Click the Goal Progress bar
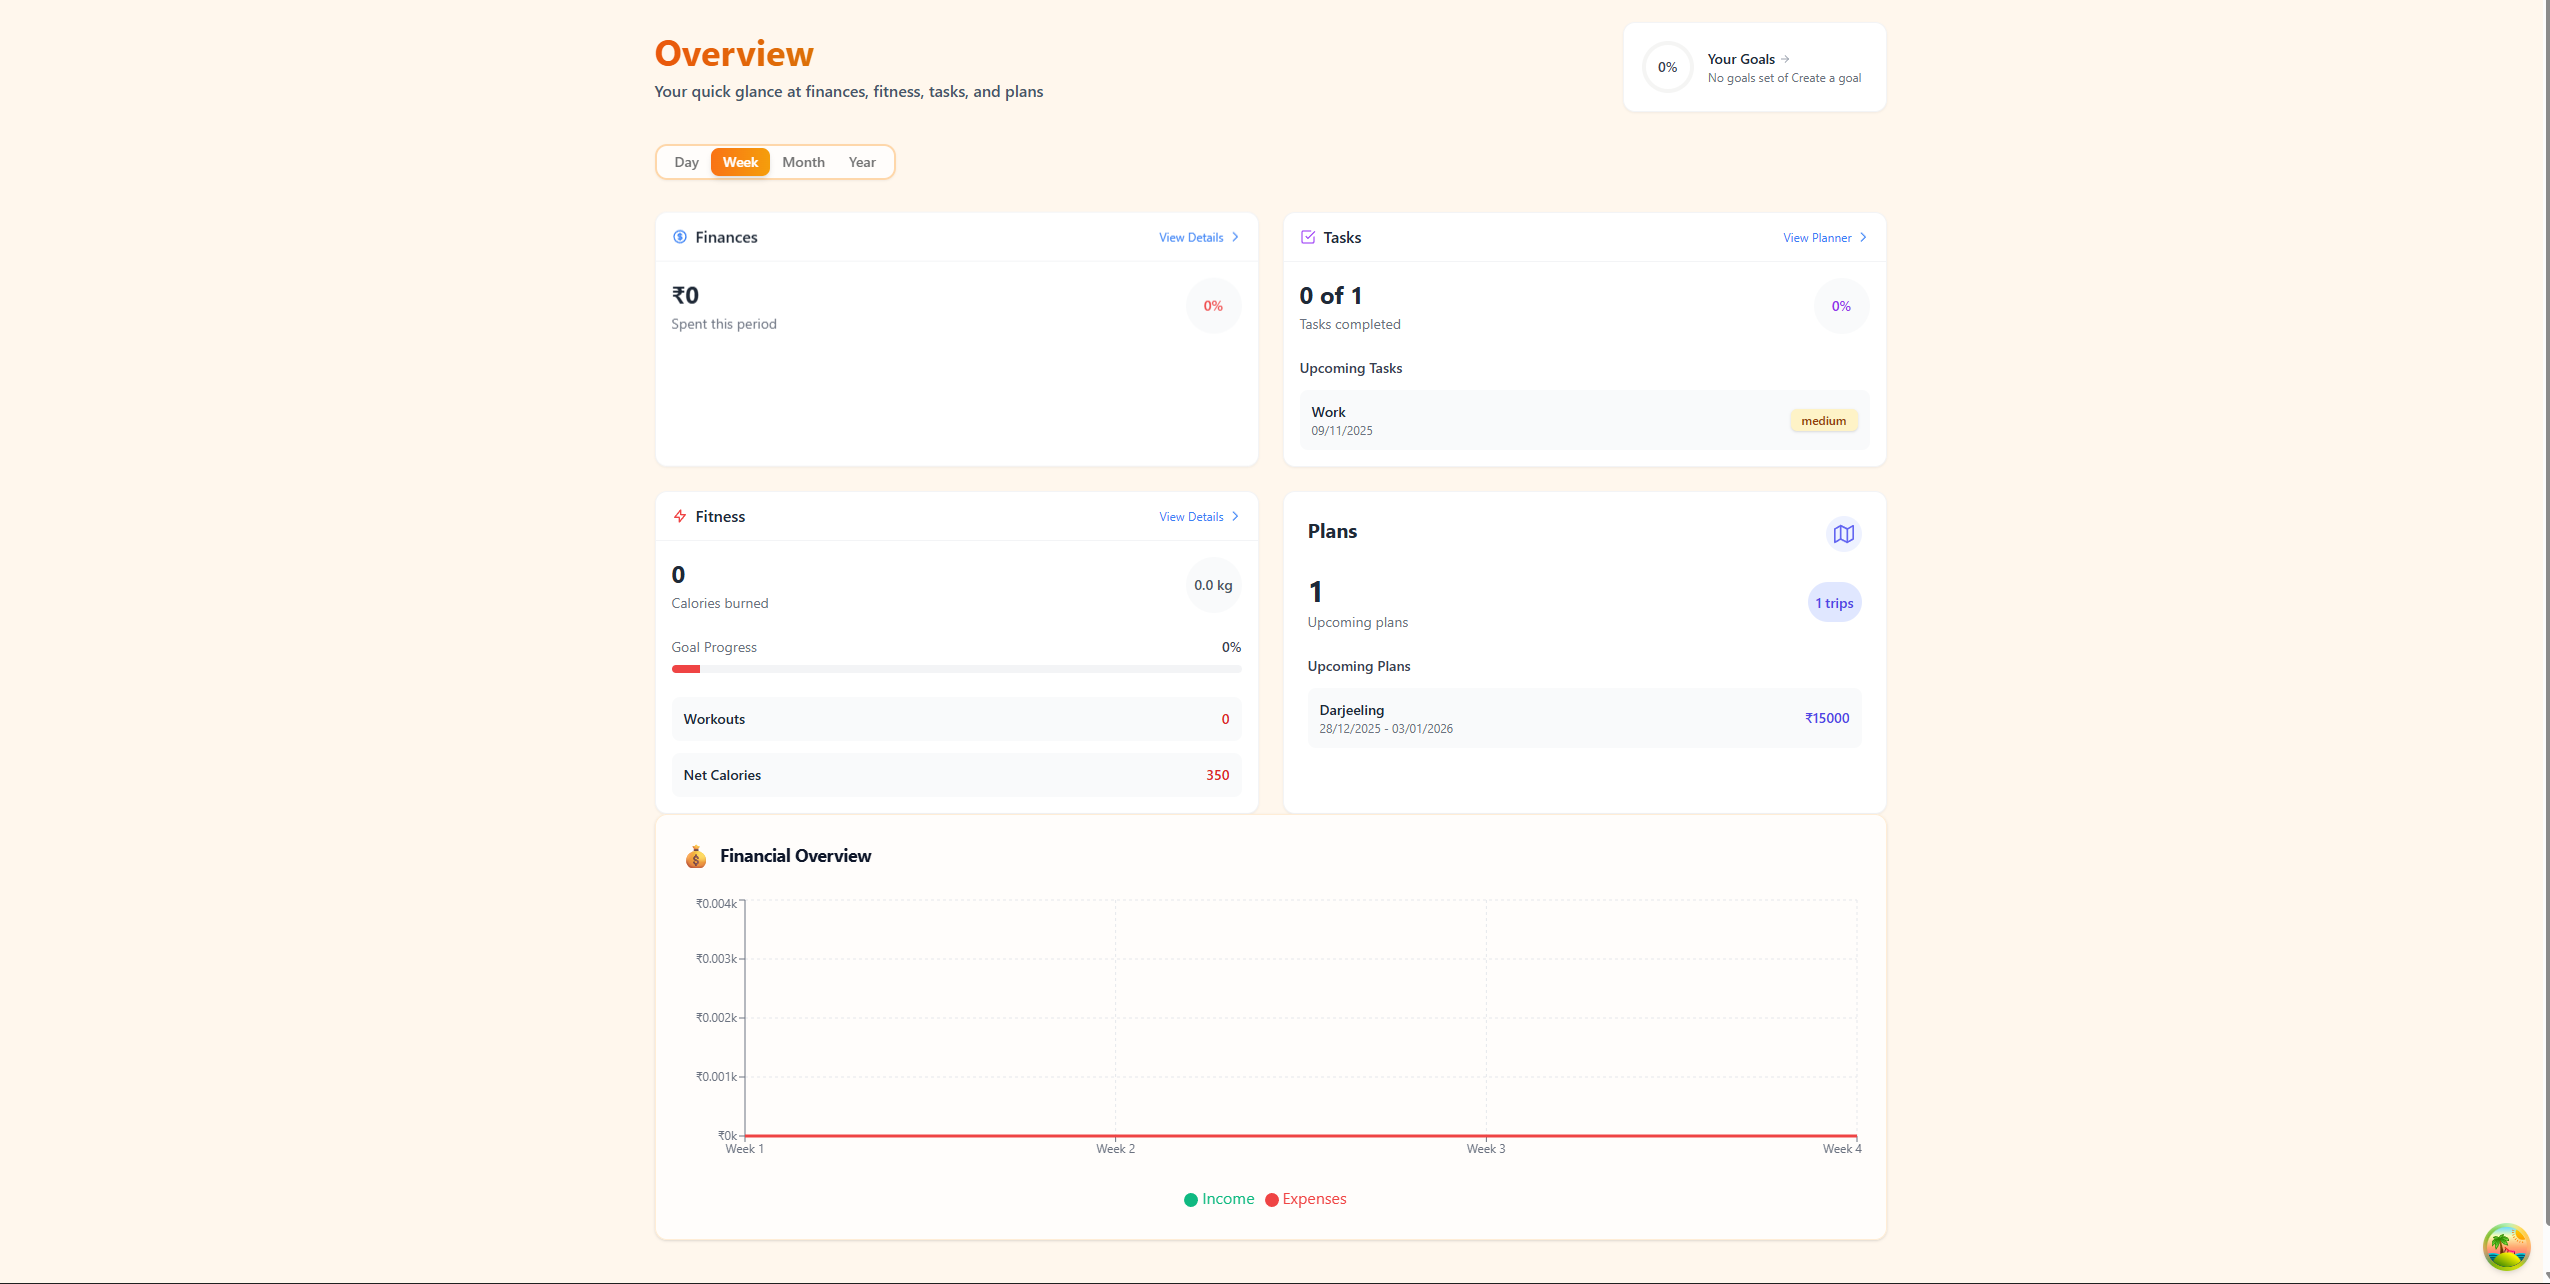The image size is (2550, 1284). pyautogui.click(x=956, y=669)
